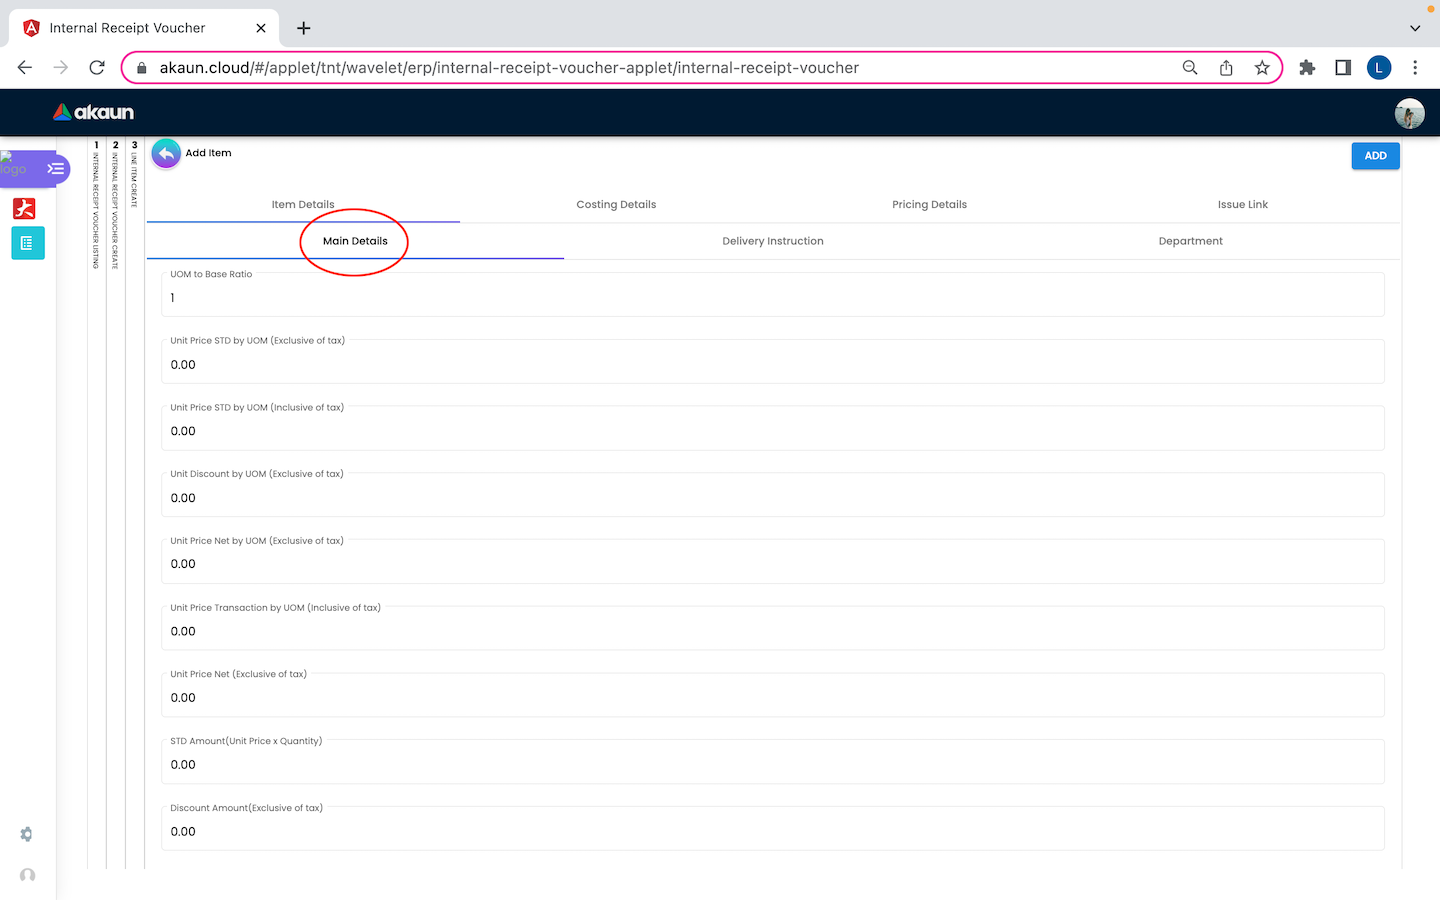Open the red applet icon in sidebar
The width and height of the screenshot is (1440, 900).
25,208
